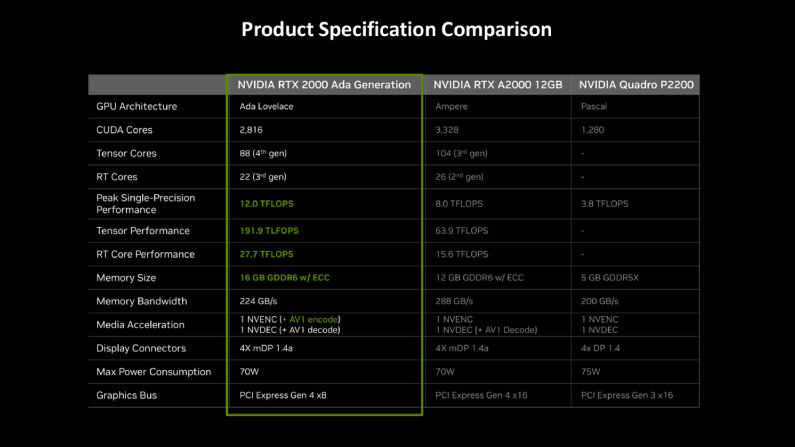The width and height of the screenshot is (795, 447).
Task: Click the green 12.0 TFLOPS value
Action: coord(266,204)
